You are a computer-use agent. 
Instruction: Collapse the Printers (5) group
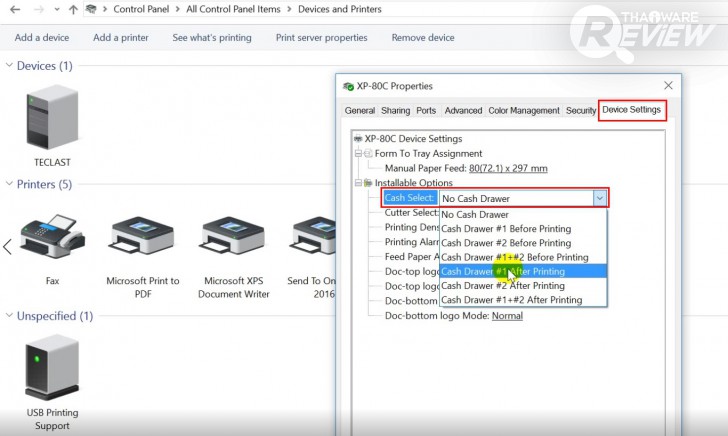point(9,184)
